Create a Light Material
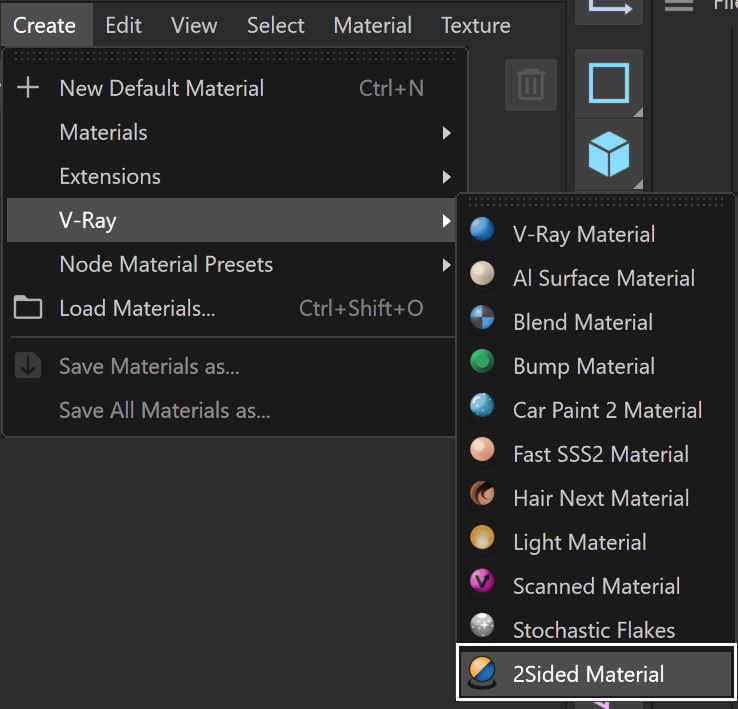 596,542
